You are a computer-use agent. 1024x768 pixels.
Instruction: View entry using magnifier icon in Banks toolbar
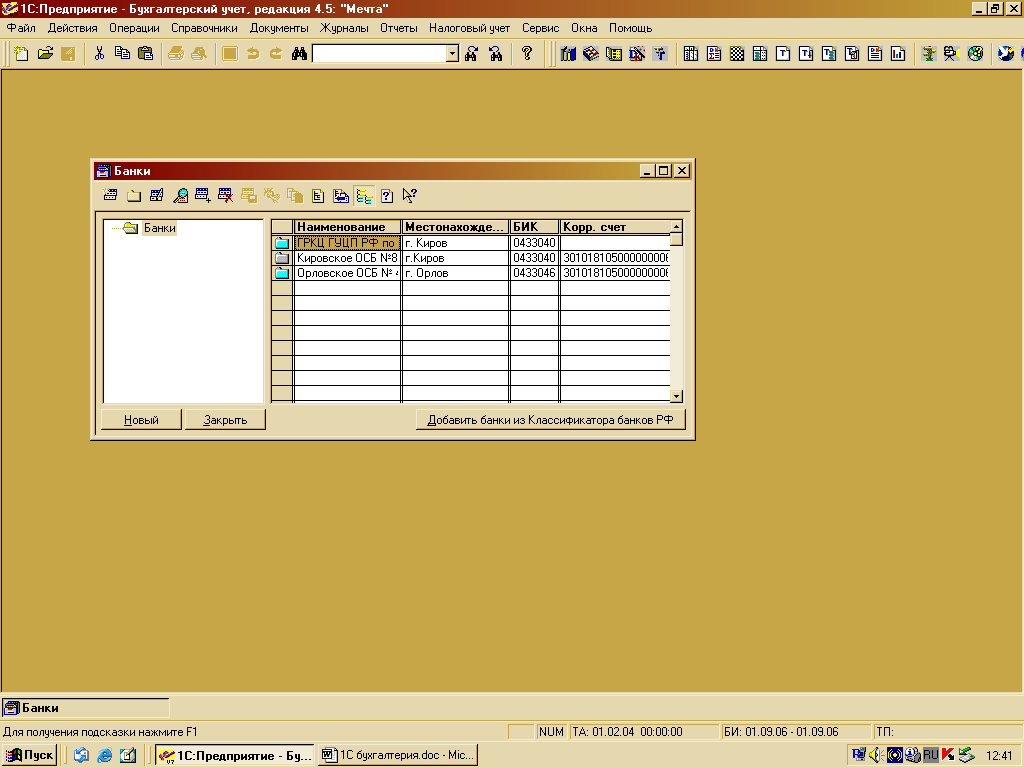180,195
